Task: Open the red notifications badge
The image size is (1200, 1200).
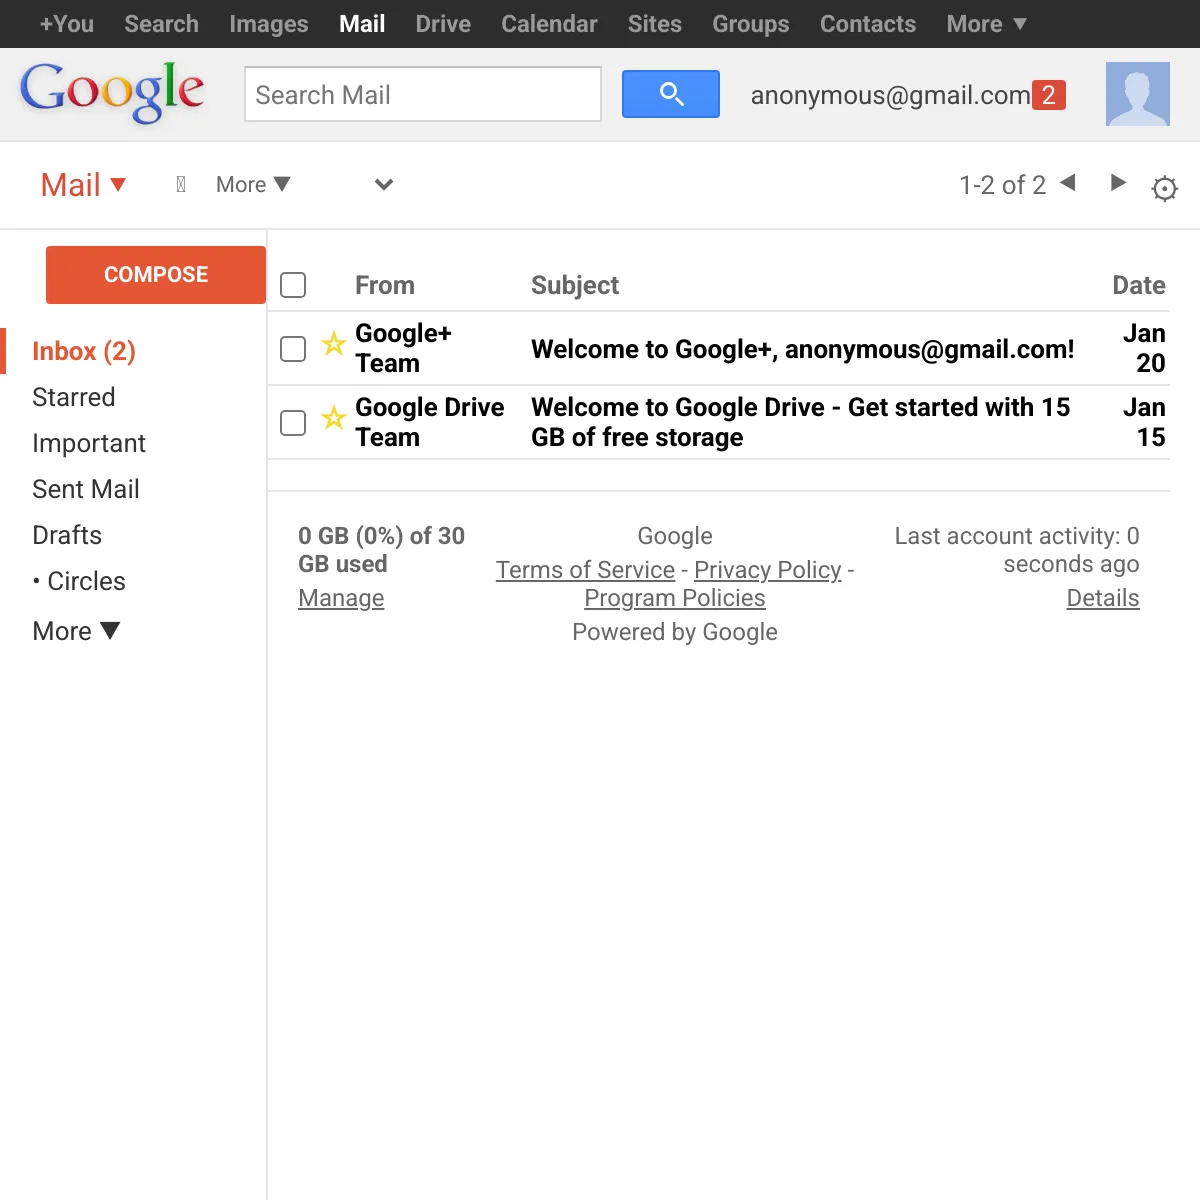Action: 1048,95
